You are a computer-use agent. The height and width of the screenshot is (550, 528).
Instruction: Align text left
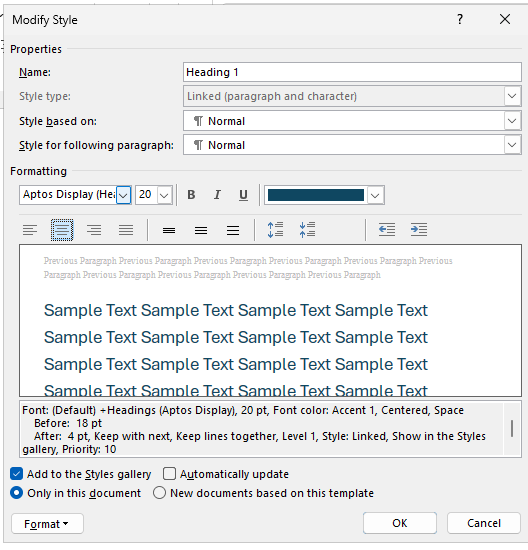(30, 230)
